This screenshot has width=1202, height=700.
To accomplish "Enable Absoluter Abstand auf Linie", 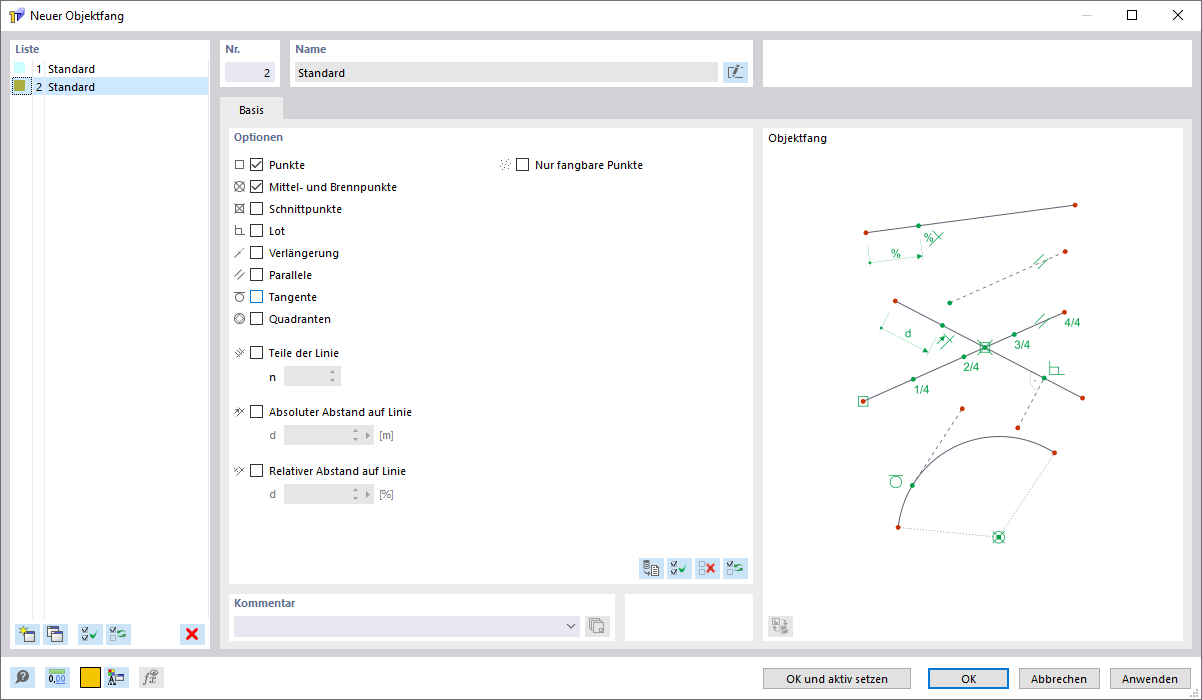I will tap(256, 412).
